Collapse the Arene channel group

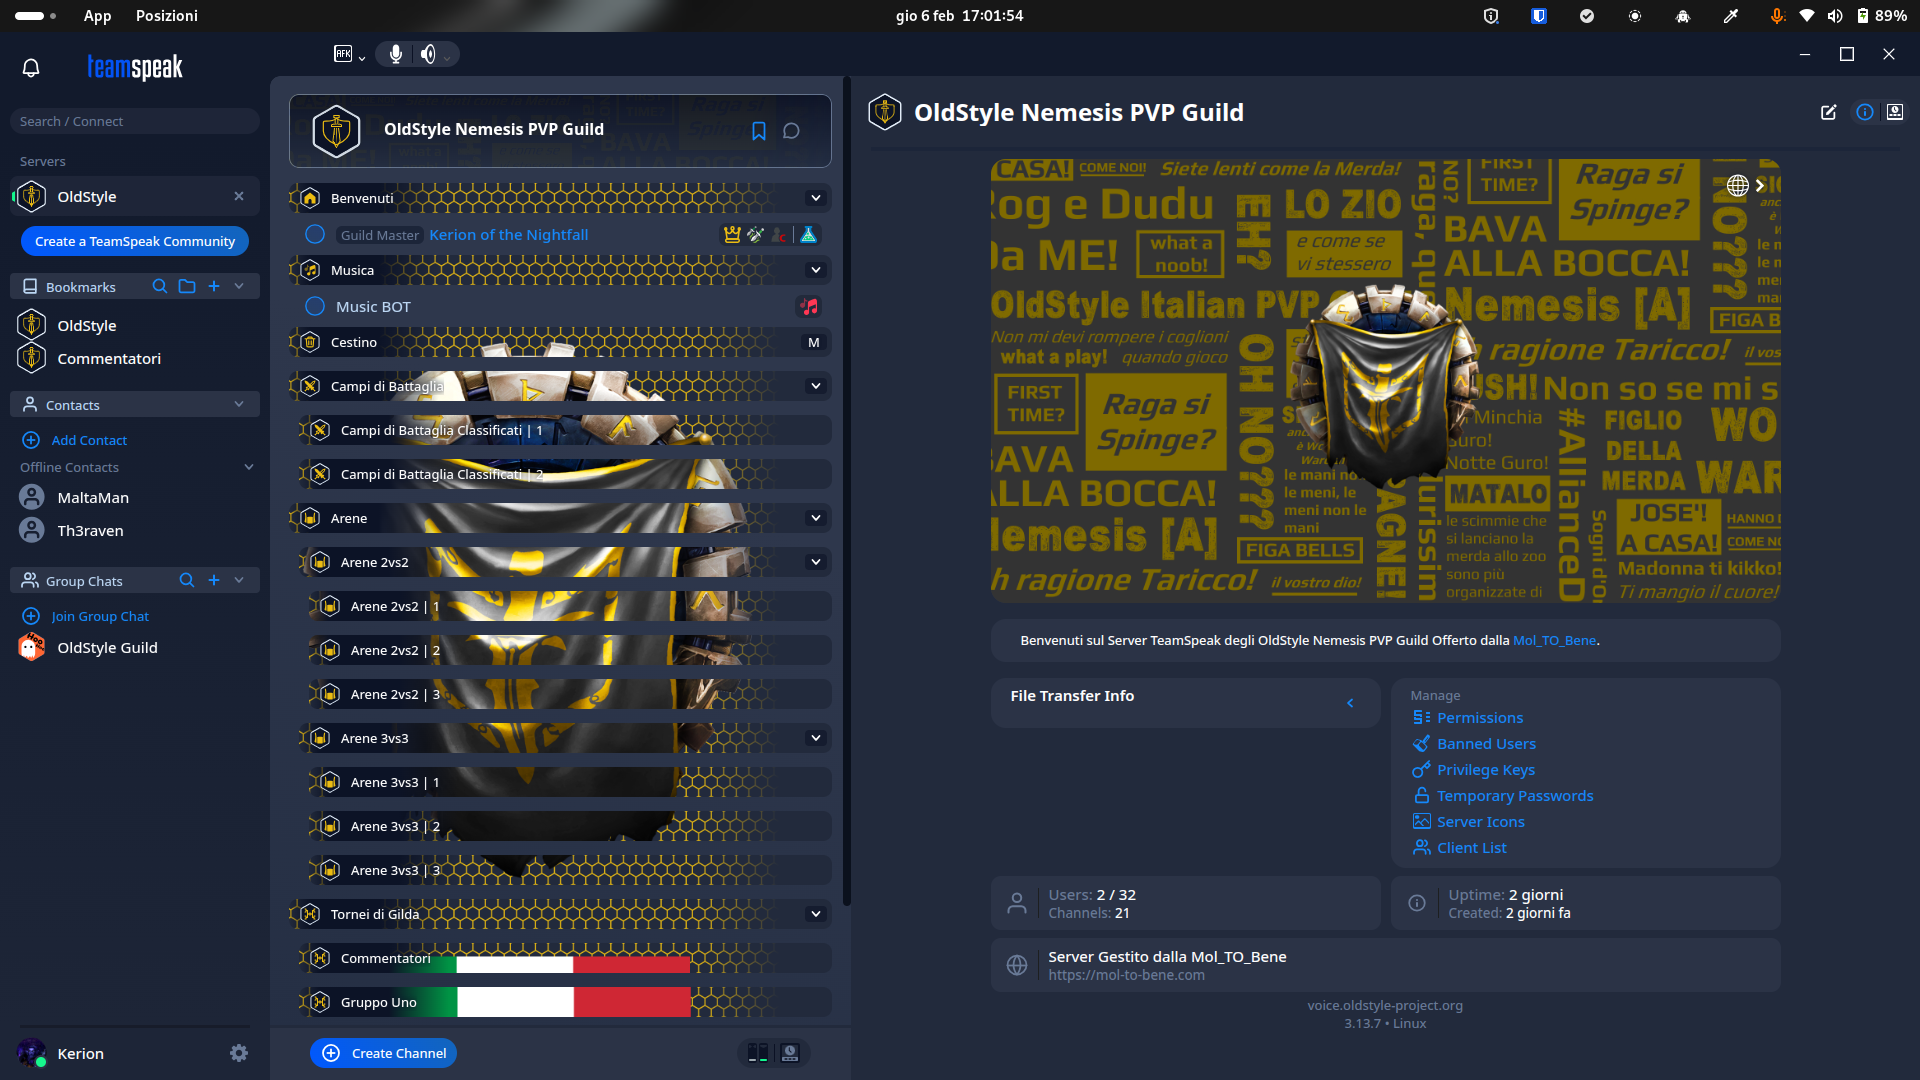[x=816, y=518]
